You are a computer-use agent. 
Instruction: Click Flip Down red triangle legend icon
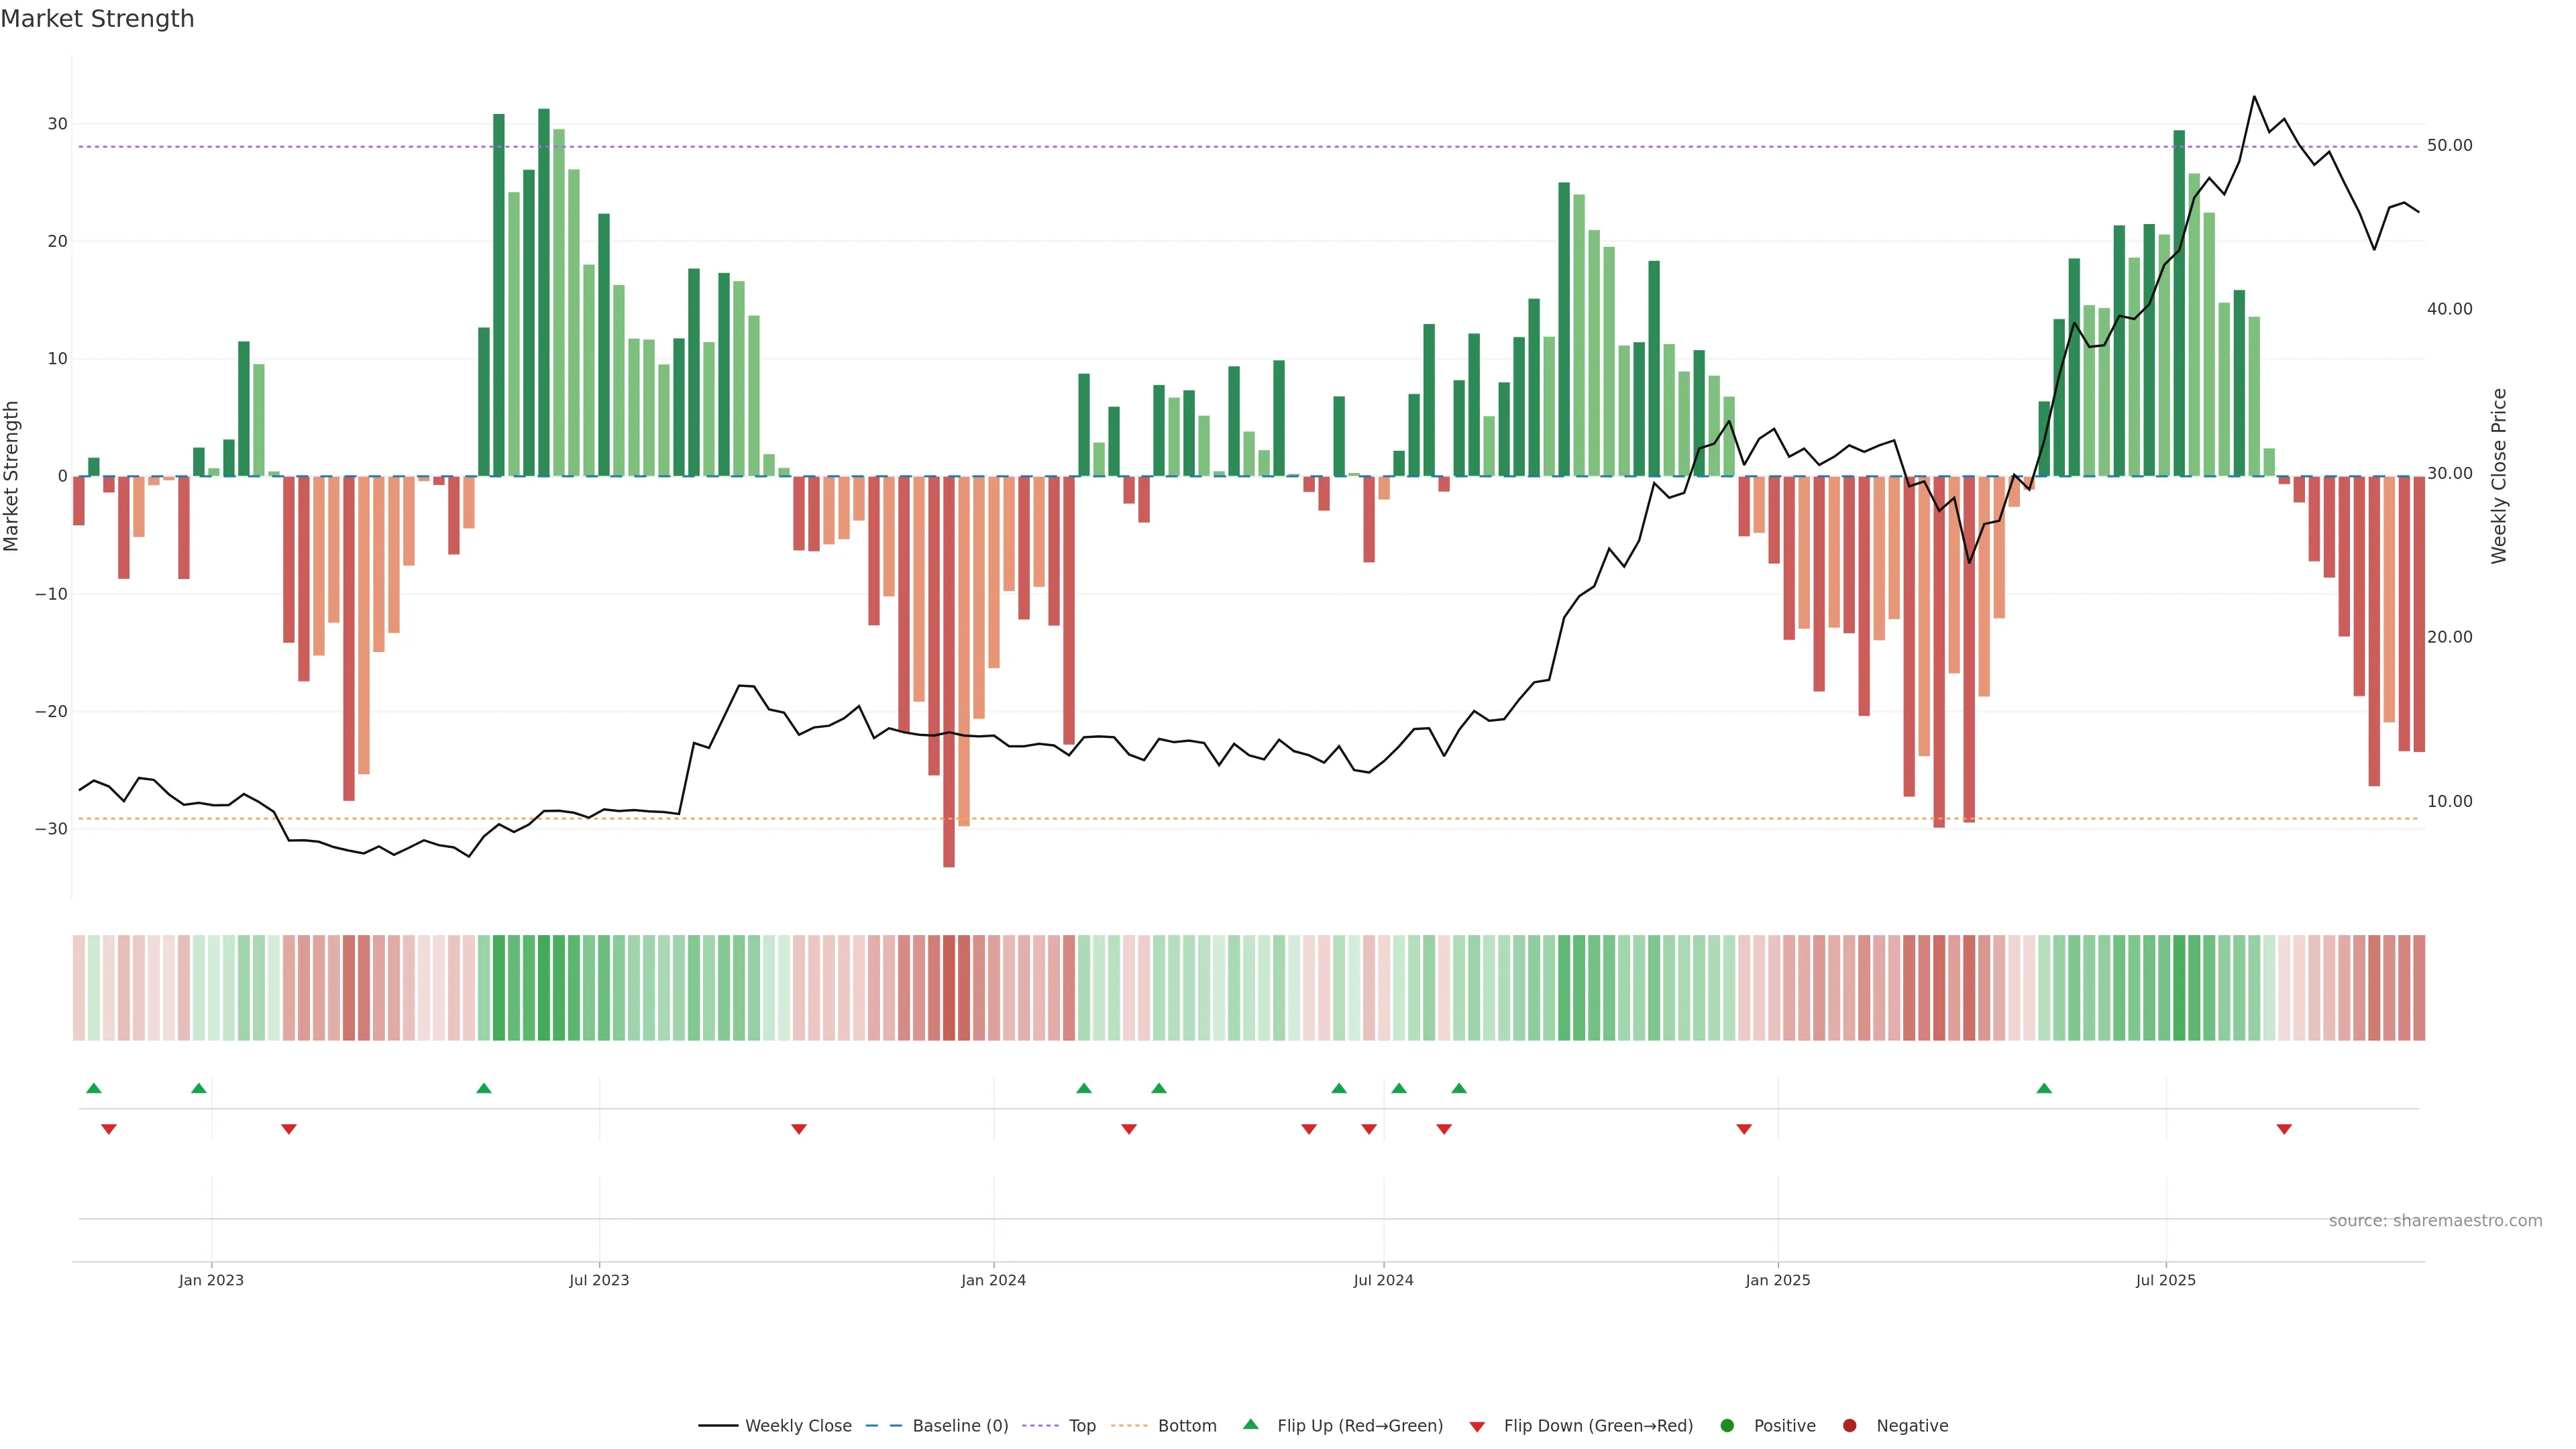[x=1477, y=1426]
